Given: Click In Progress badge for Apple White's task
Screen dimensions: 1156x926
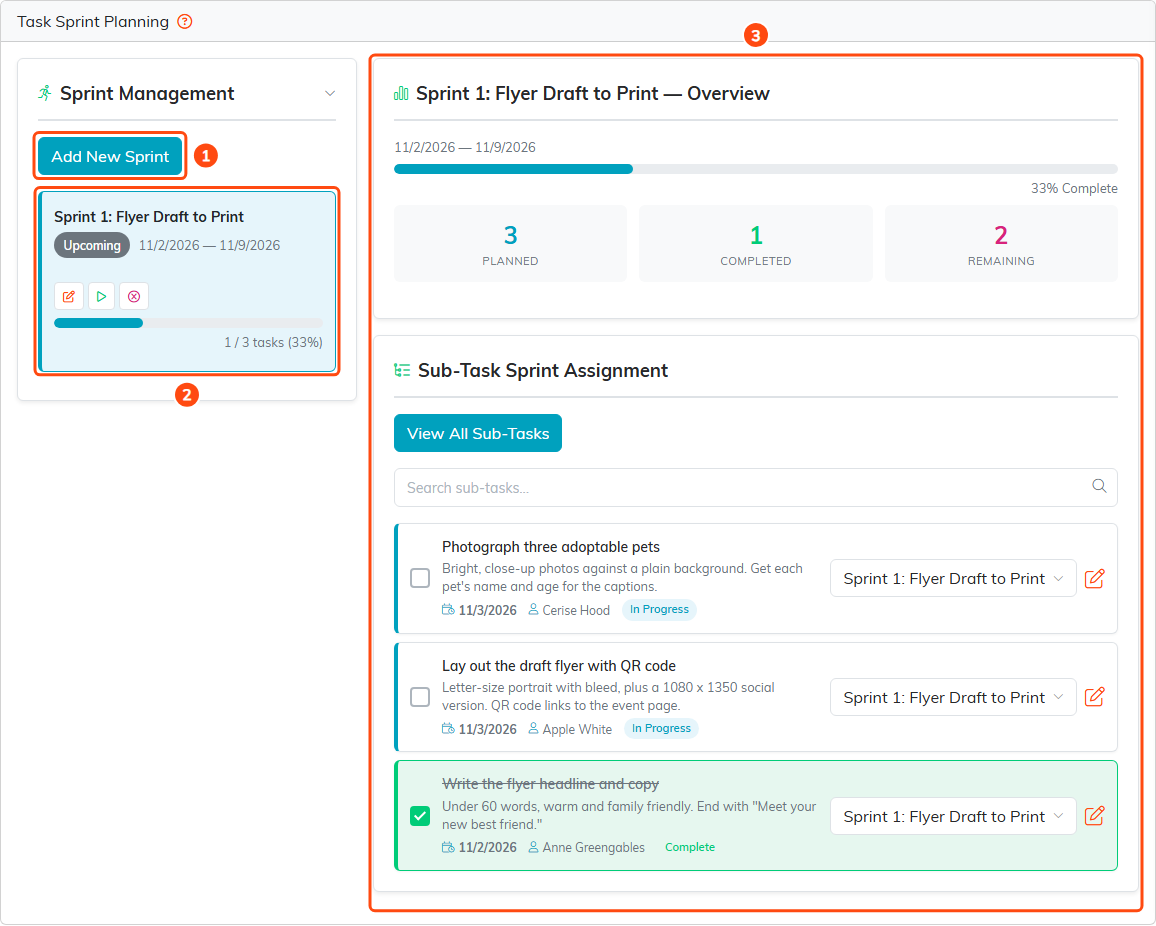Looking at the screenshot, I should click(661, 728).
